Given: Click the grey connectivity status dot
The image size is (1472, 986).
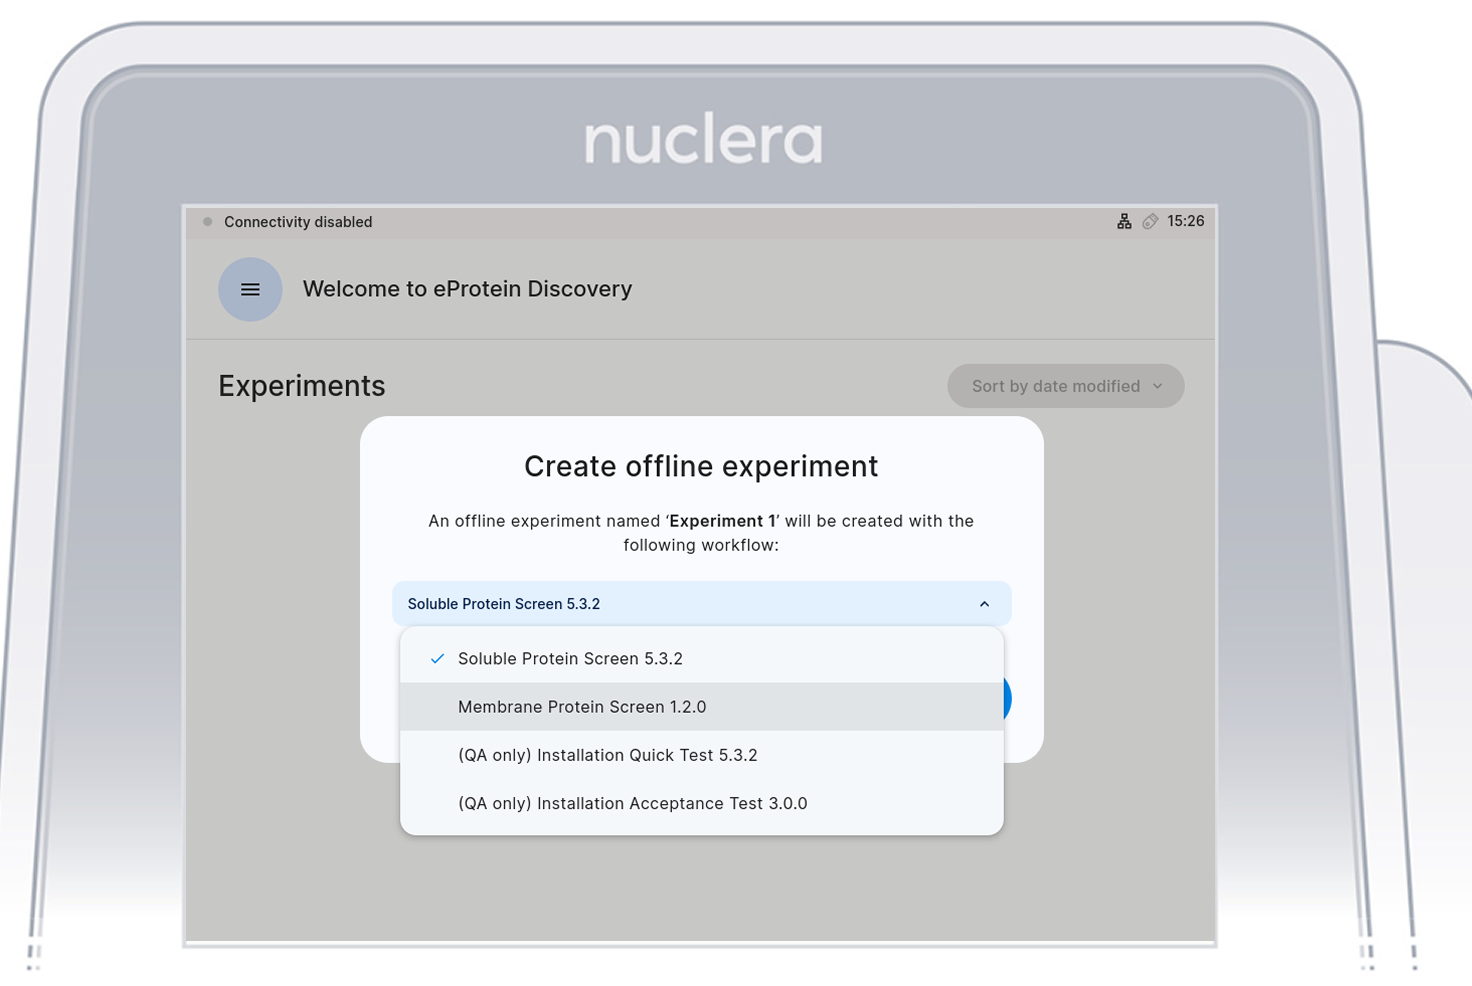Looking at the screenshot, I should (208, 222).
